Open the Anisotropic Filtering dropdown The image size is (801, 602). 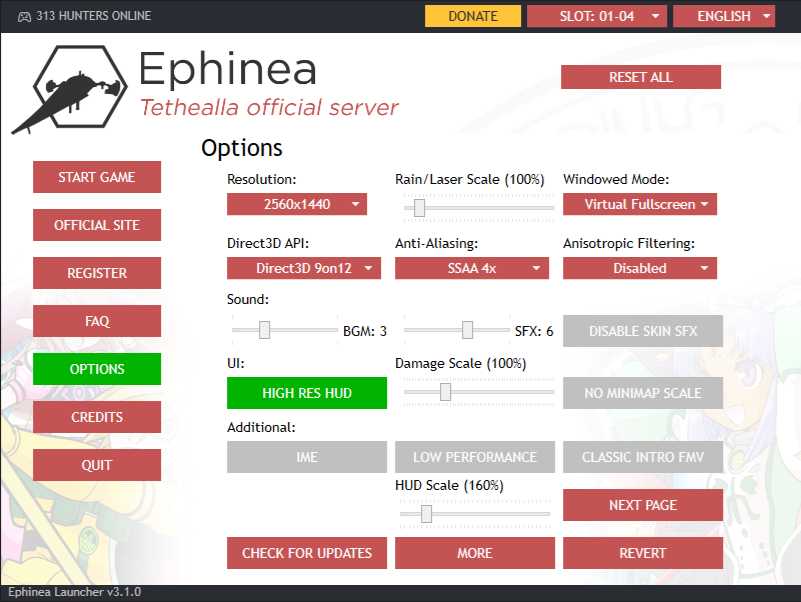pos(640,268)
